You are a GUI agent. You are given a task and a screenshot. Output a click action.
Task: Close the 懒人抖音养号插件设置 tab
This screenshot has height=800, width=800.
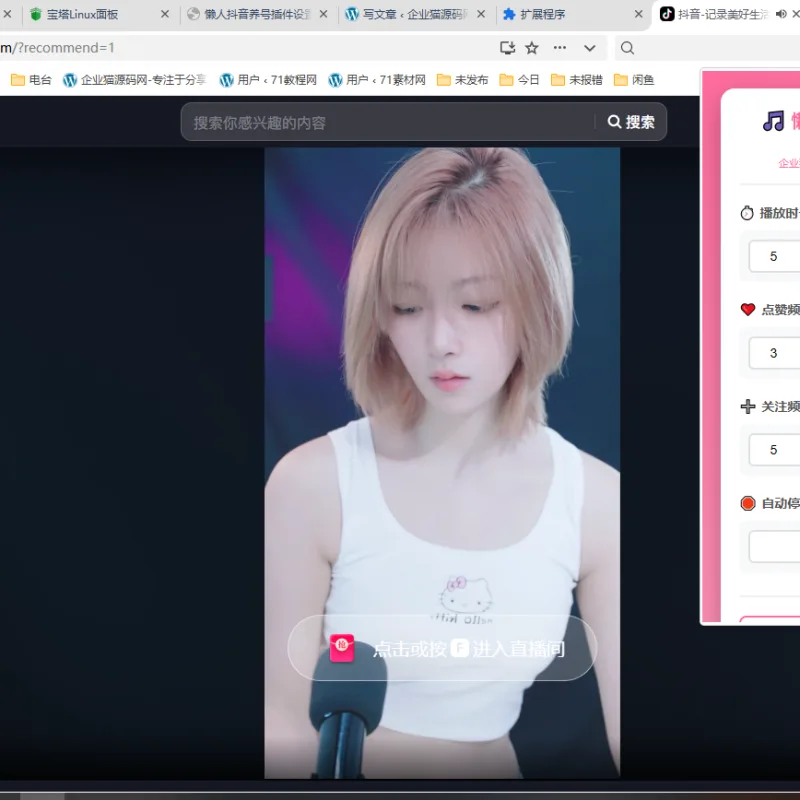323,14
